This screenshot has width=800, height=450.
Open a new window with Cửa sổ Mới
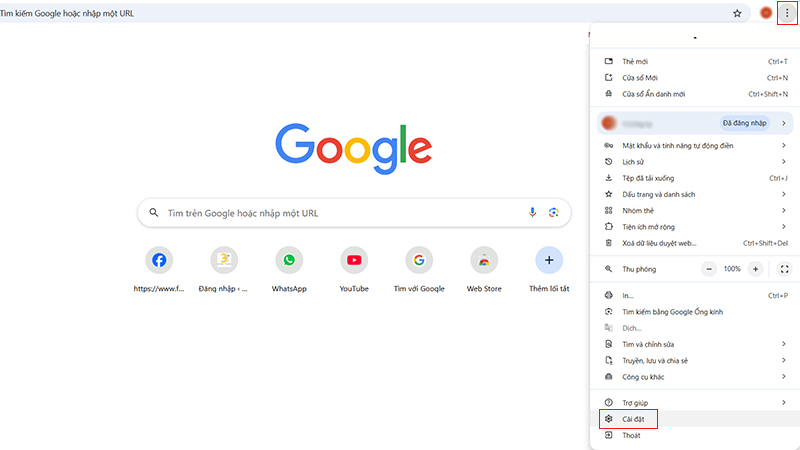pyautogui.click(x=695, y=78)
